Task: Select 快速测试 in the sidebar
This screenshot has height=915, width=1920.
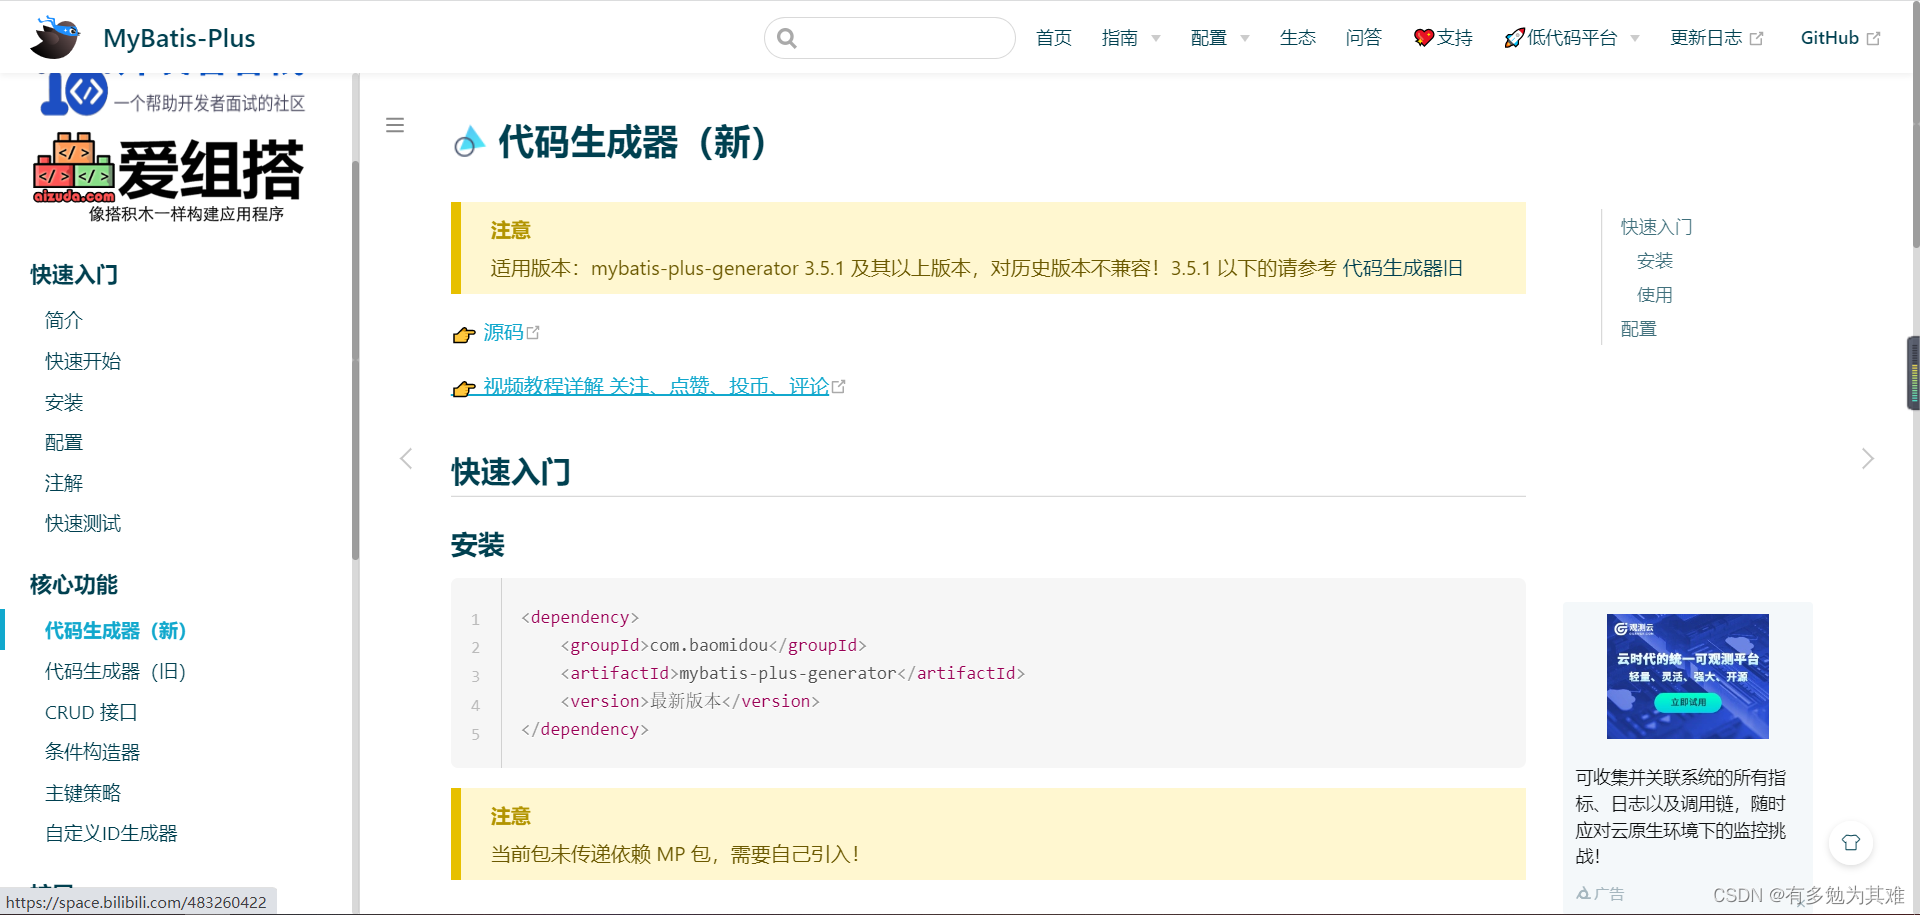Action: coord(83,523)
